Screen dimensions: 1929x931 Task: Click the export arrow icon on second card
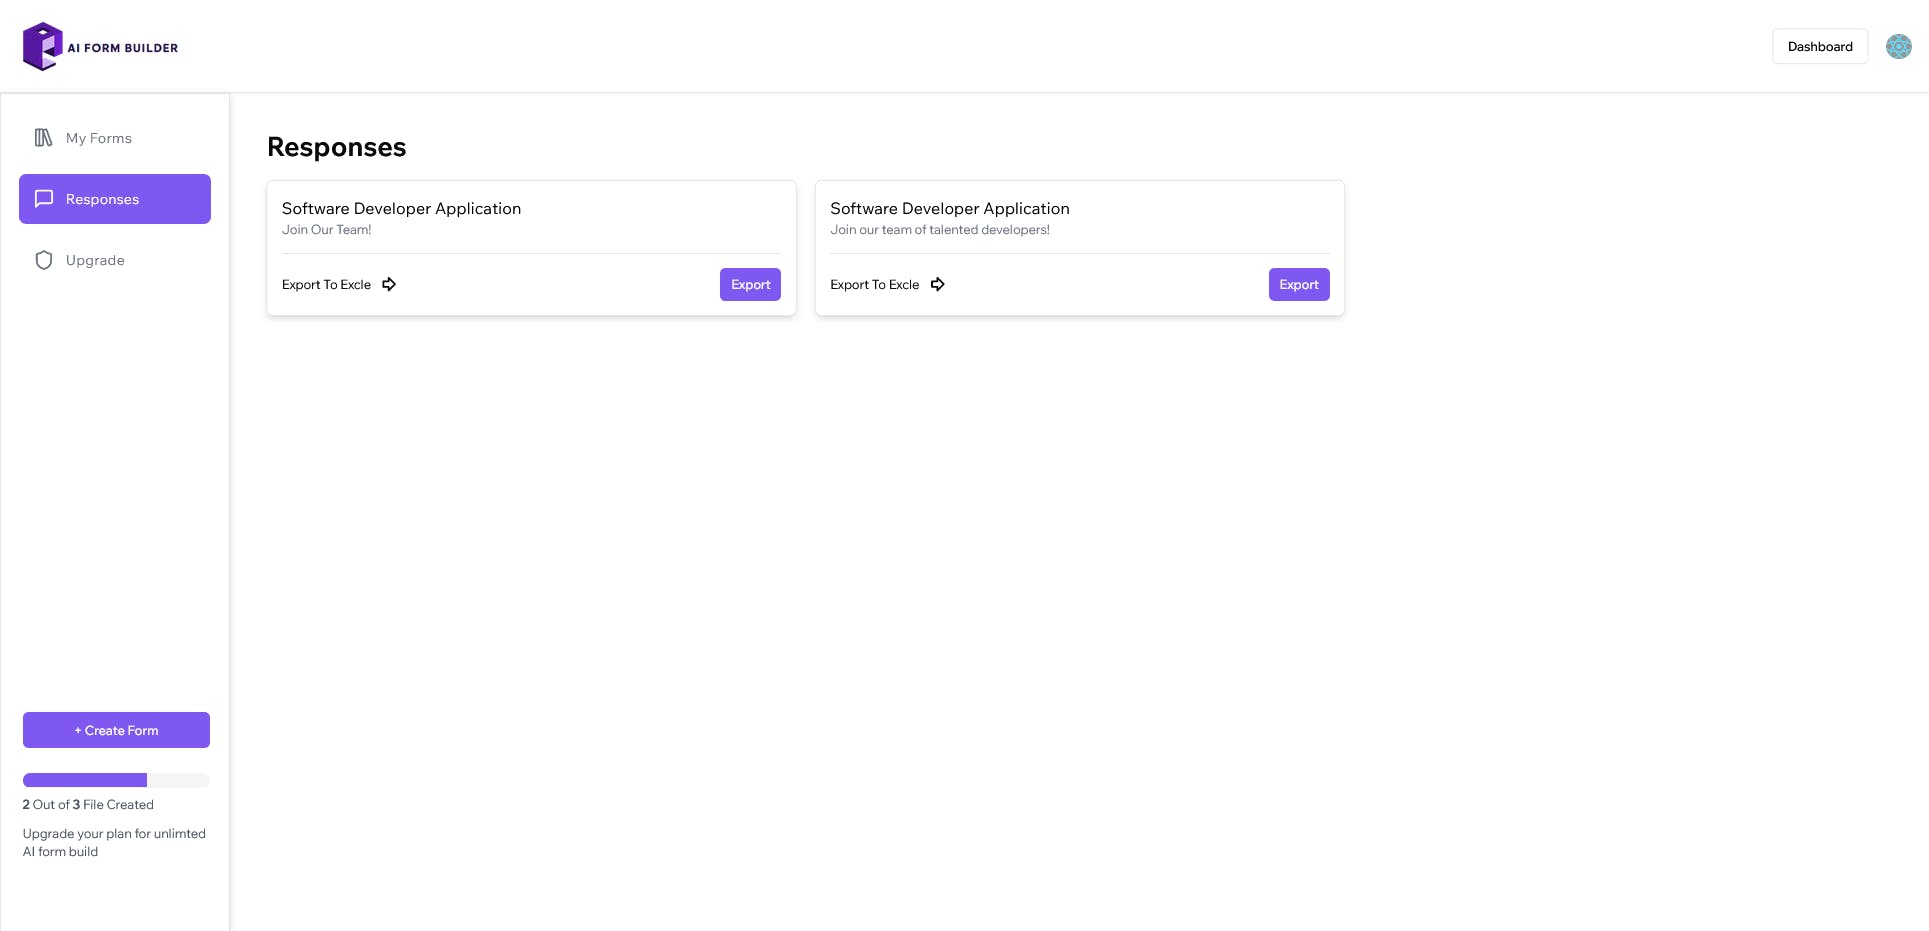pos(937,285)
